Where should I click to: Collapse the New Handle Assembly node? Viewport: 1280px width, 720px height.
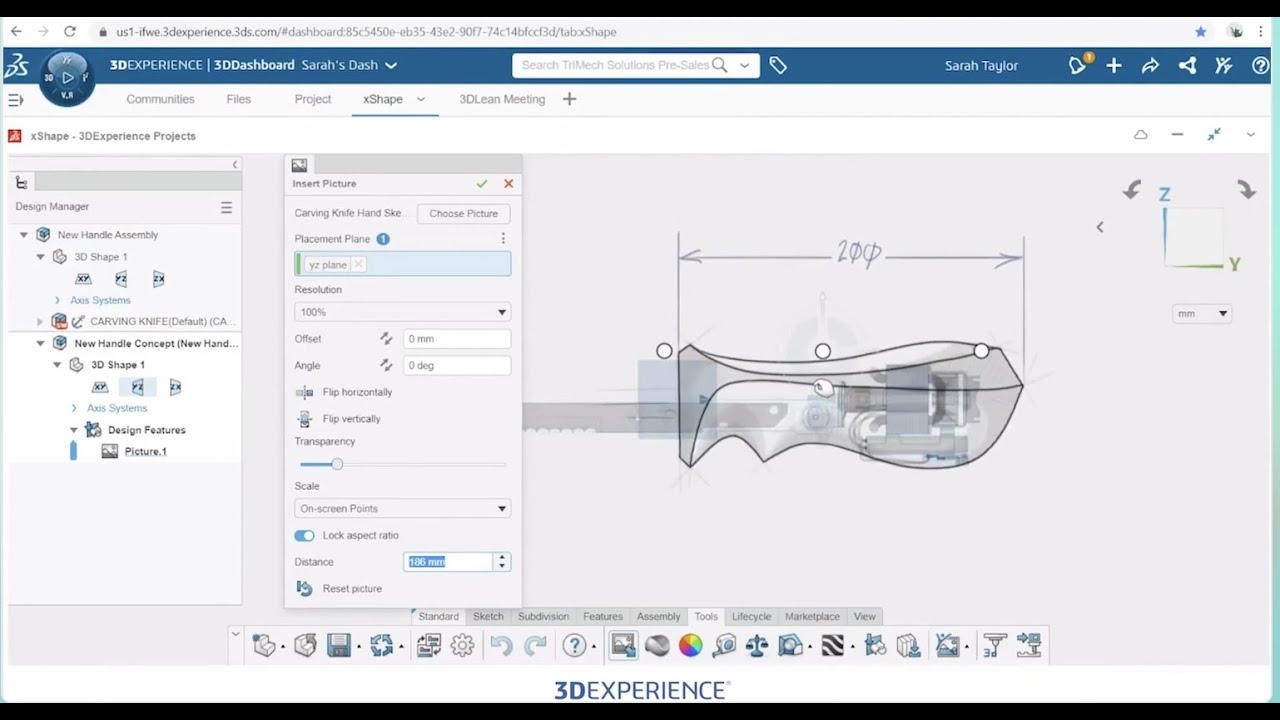[24, 235]
